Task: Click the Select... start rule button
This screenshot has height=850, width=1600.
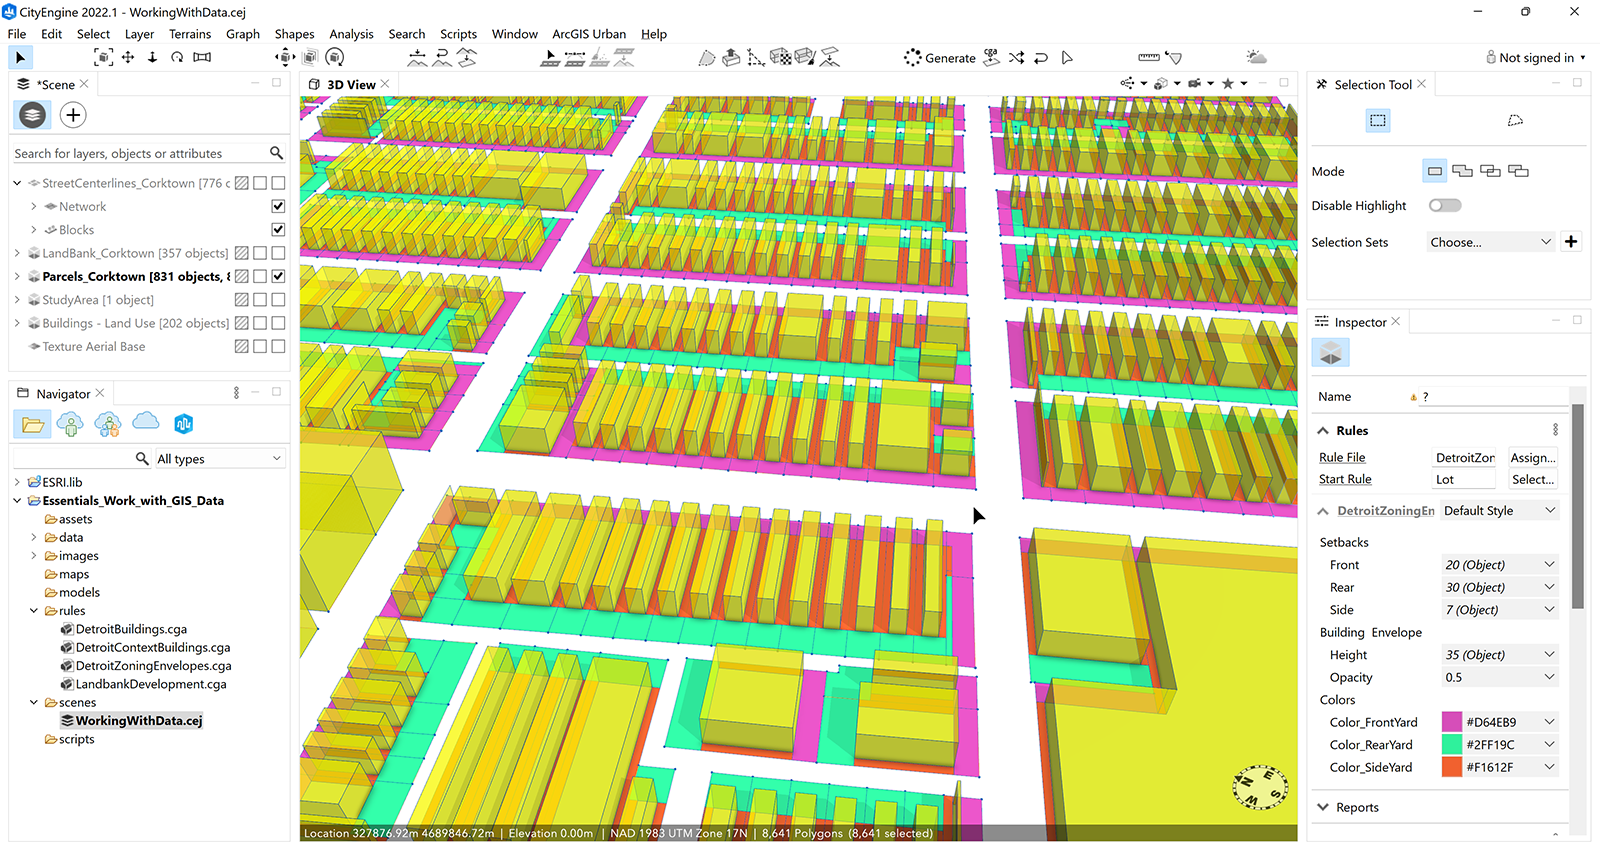Action: pyautogui.click(x=1533, y=480)
